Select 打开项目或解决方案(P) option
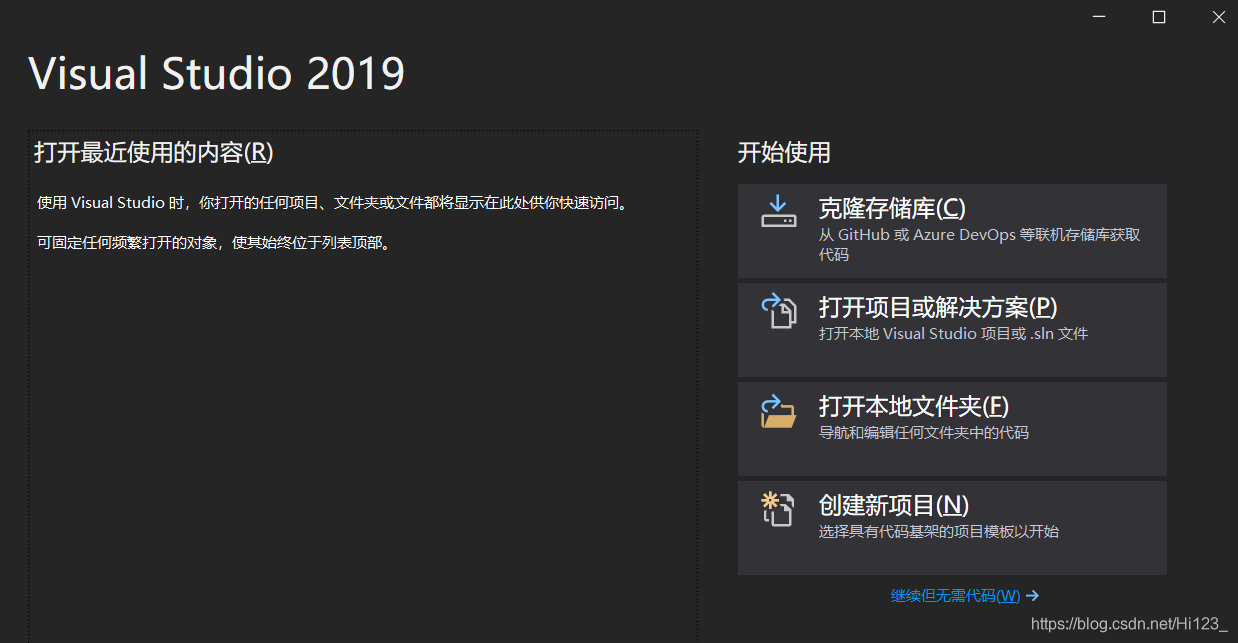Viewport: 1238px width, 643px height. point(952,330)
